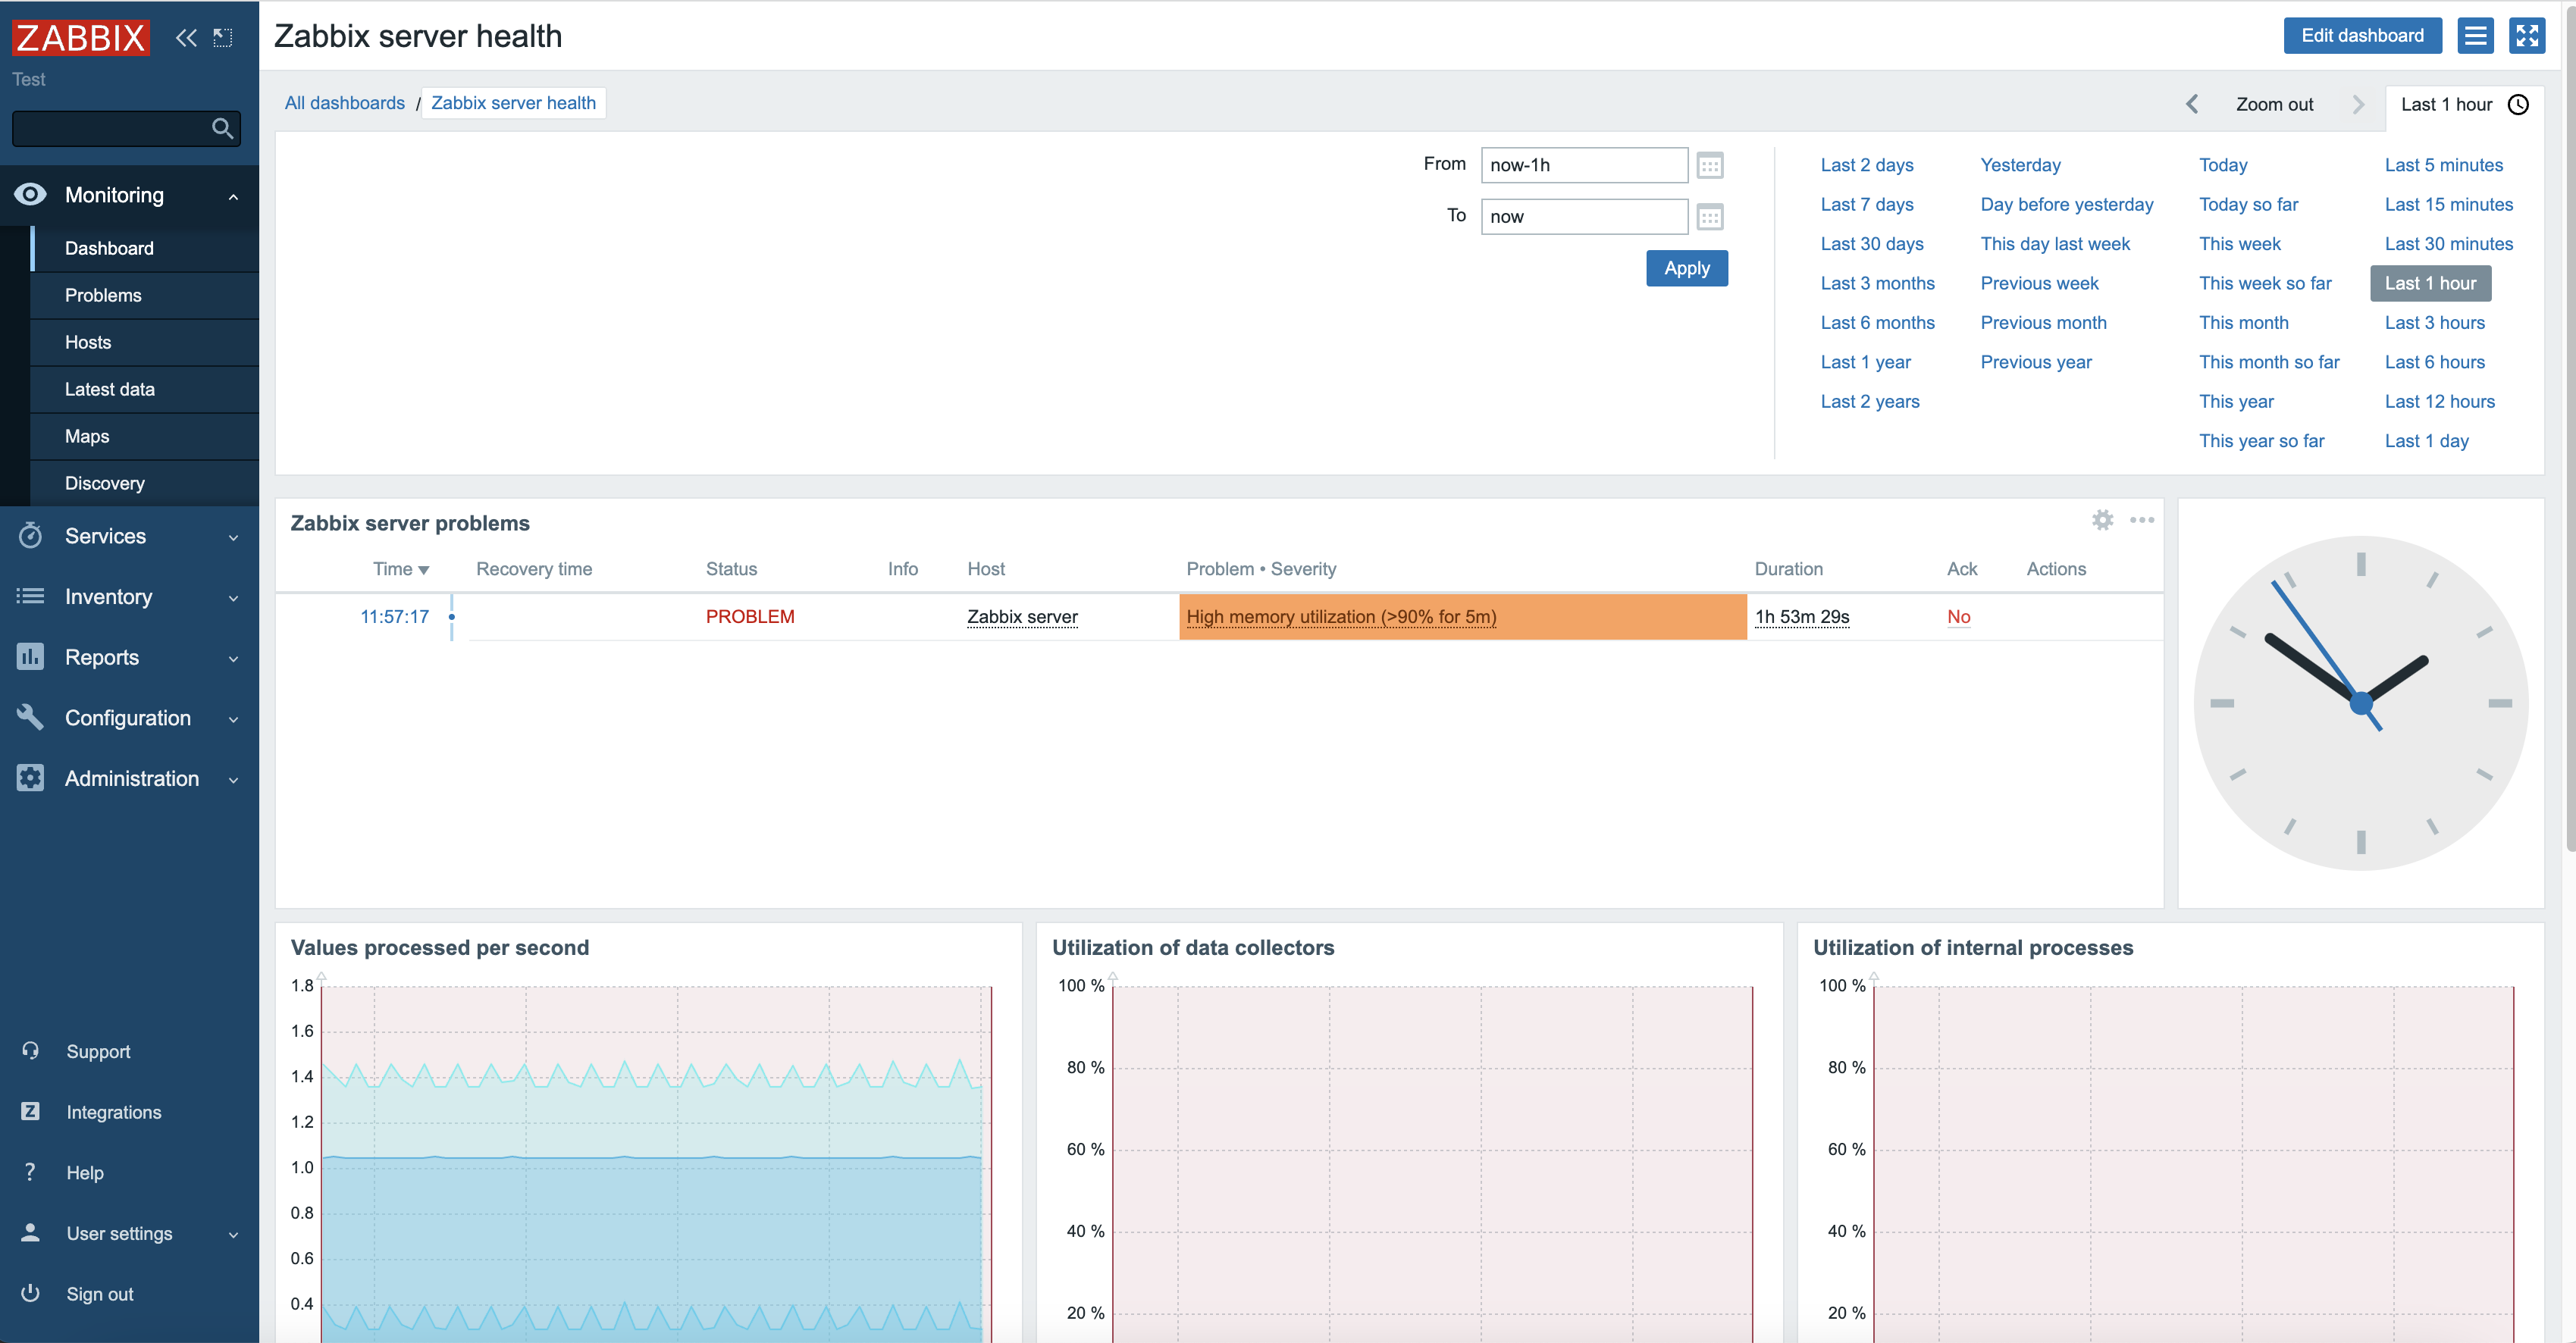Open the Problems menu item
This screenshot has height=1343, width=2576.
[103, 295]
